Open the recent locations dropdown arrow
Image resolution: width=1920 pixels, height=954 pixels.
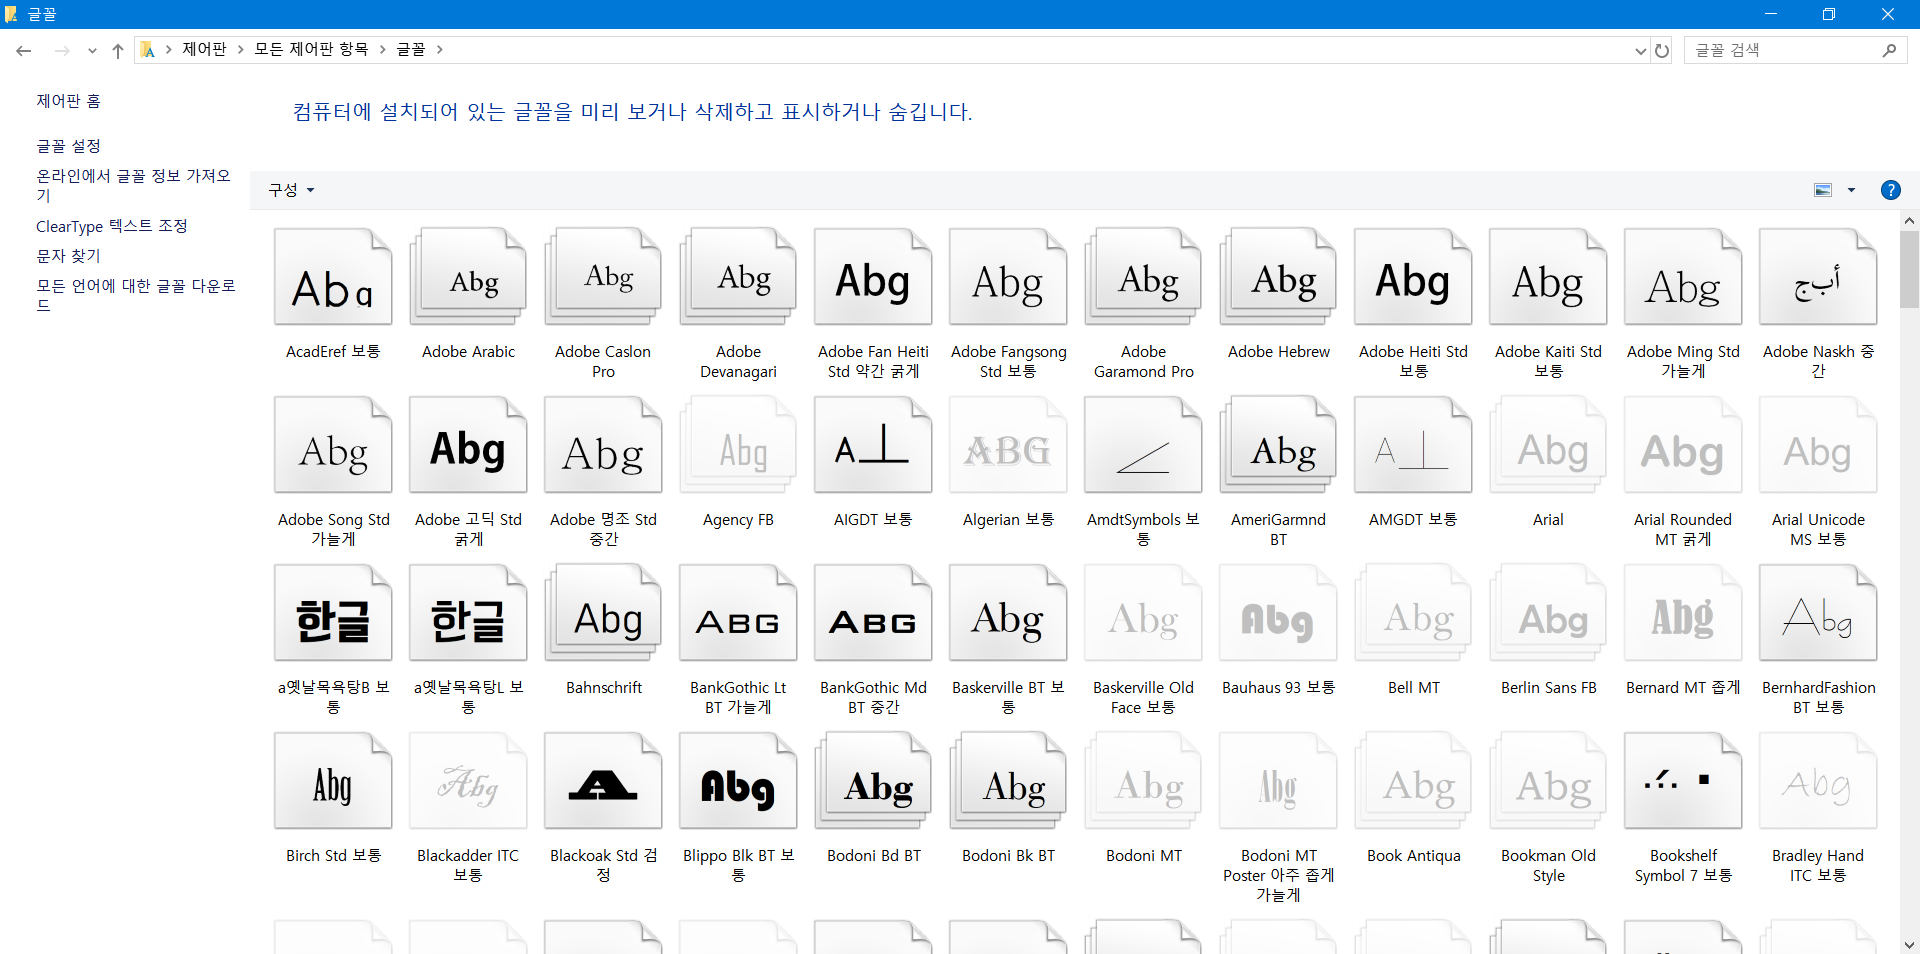pyautogui.click(x=92, y=50)
